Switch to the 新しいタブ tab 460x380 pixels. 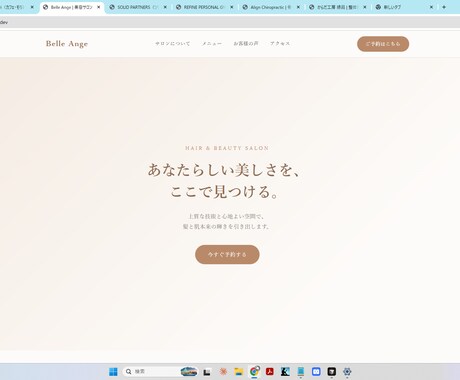[403, 7]
